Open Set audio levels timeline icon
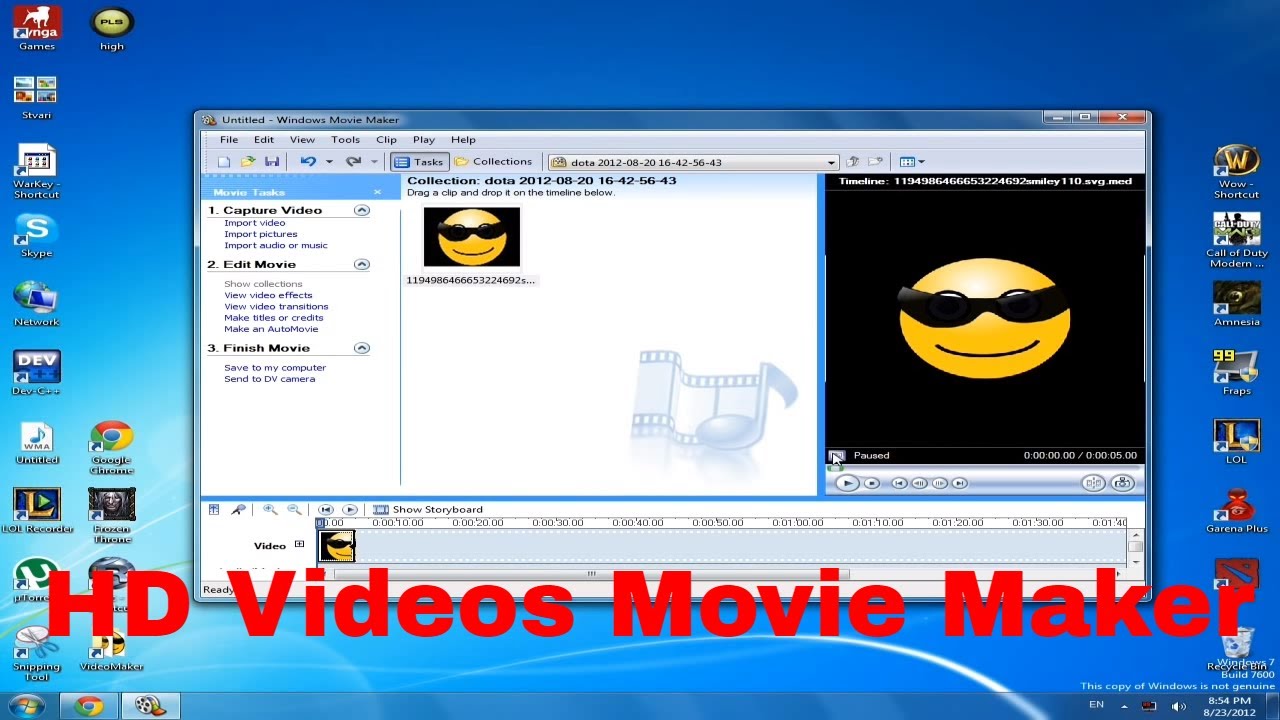 click(x=214, y=510)
